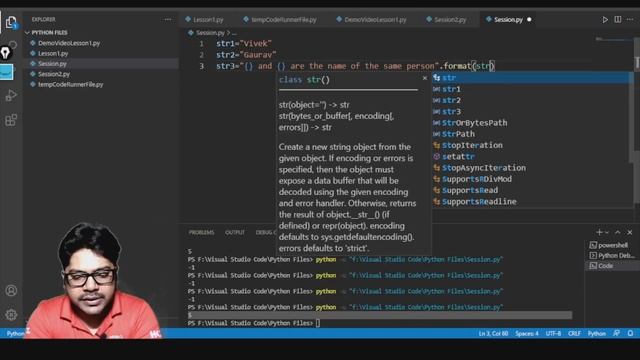Maximize the terminal panel with the caret
The height and width of the screenshot is (360, 640).
point(618,232)
